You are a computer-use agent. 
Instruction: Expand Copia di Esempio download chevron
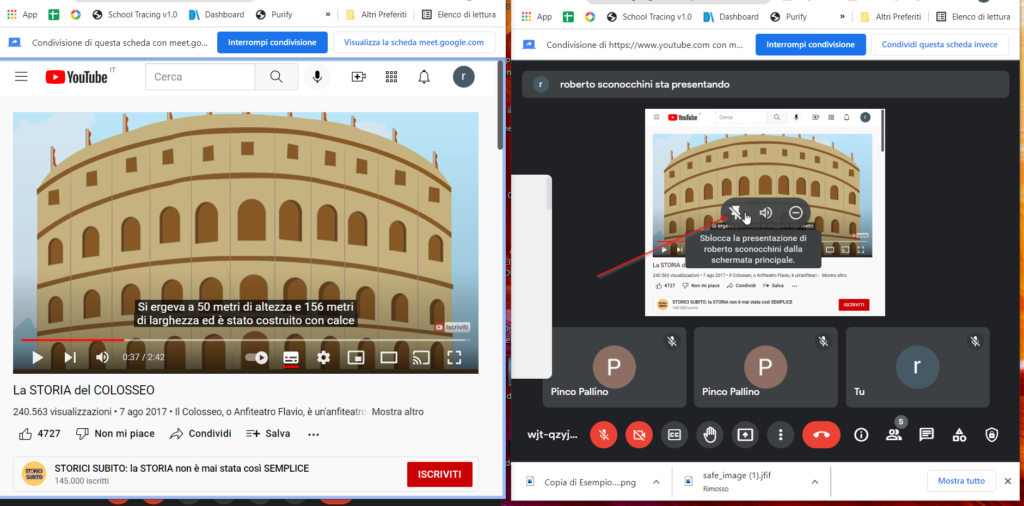(x=655, y=482)
